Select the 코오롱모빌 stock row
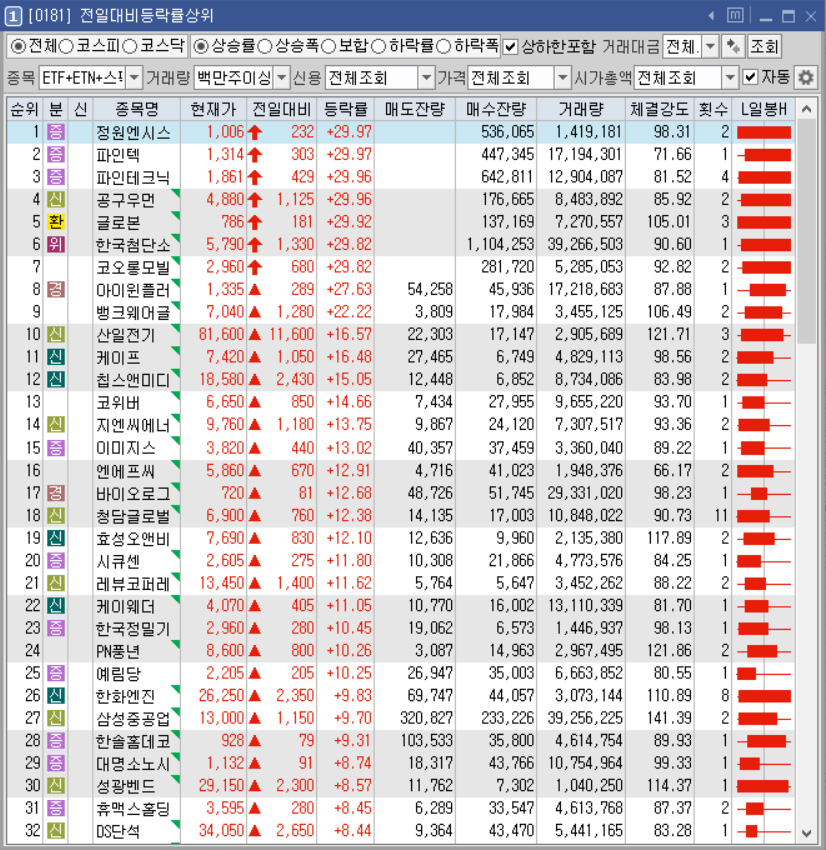This screenshot has height=850, width=826. [401, 267]
